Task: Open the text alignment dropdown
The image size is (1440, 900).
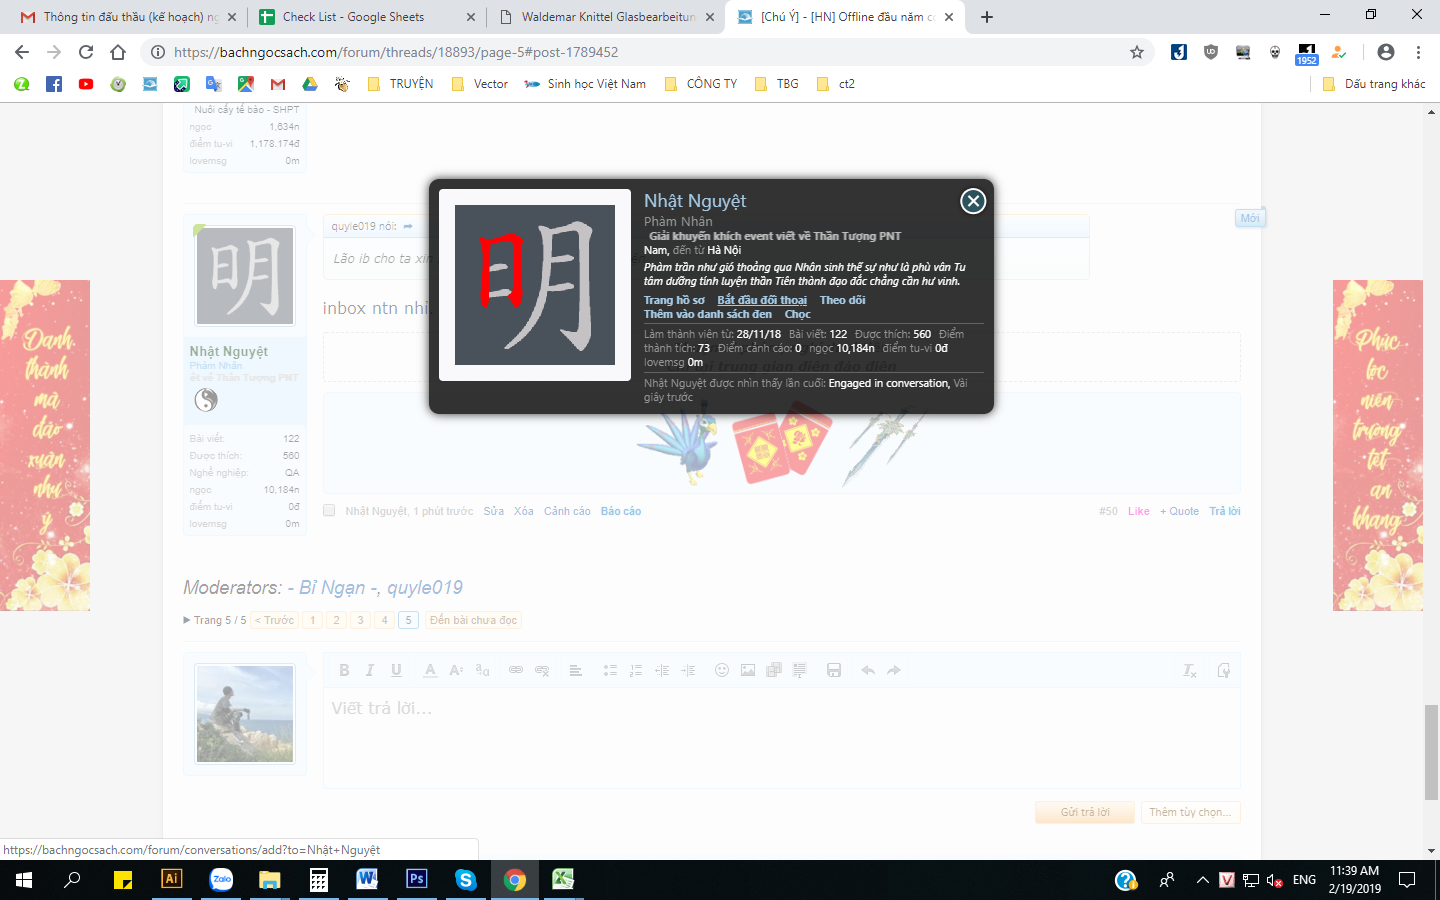Action: (x=576, y=670)
